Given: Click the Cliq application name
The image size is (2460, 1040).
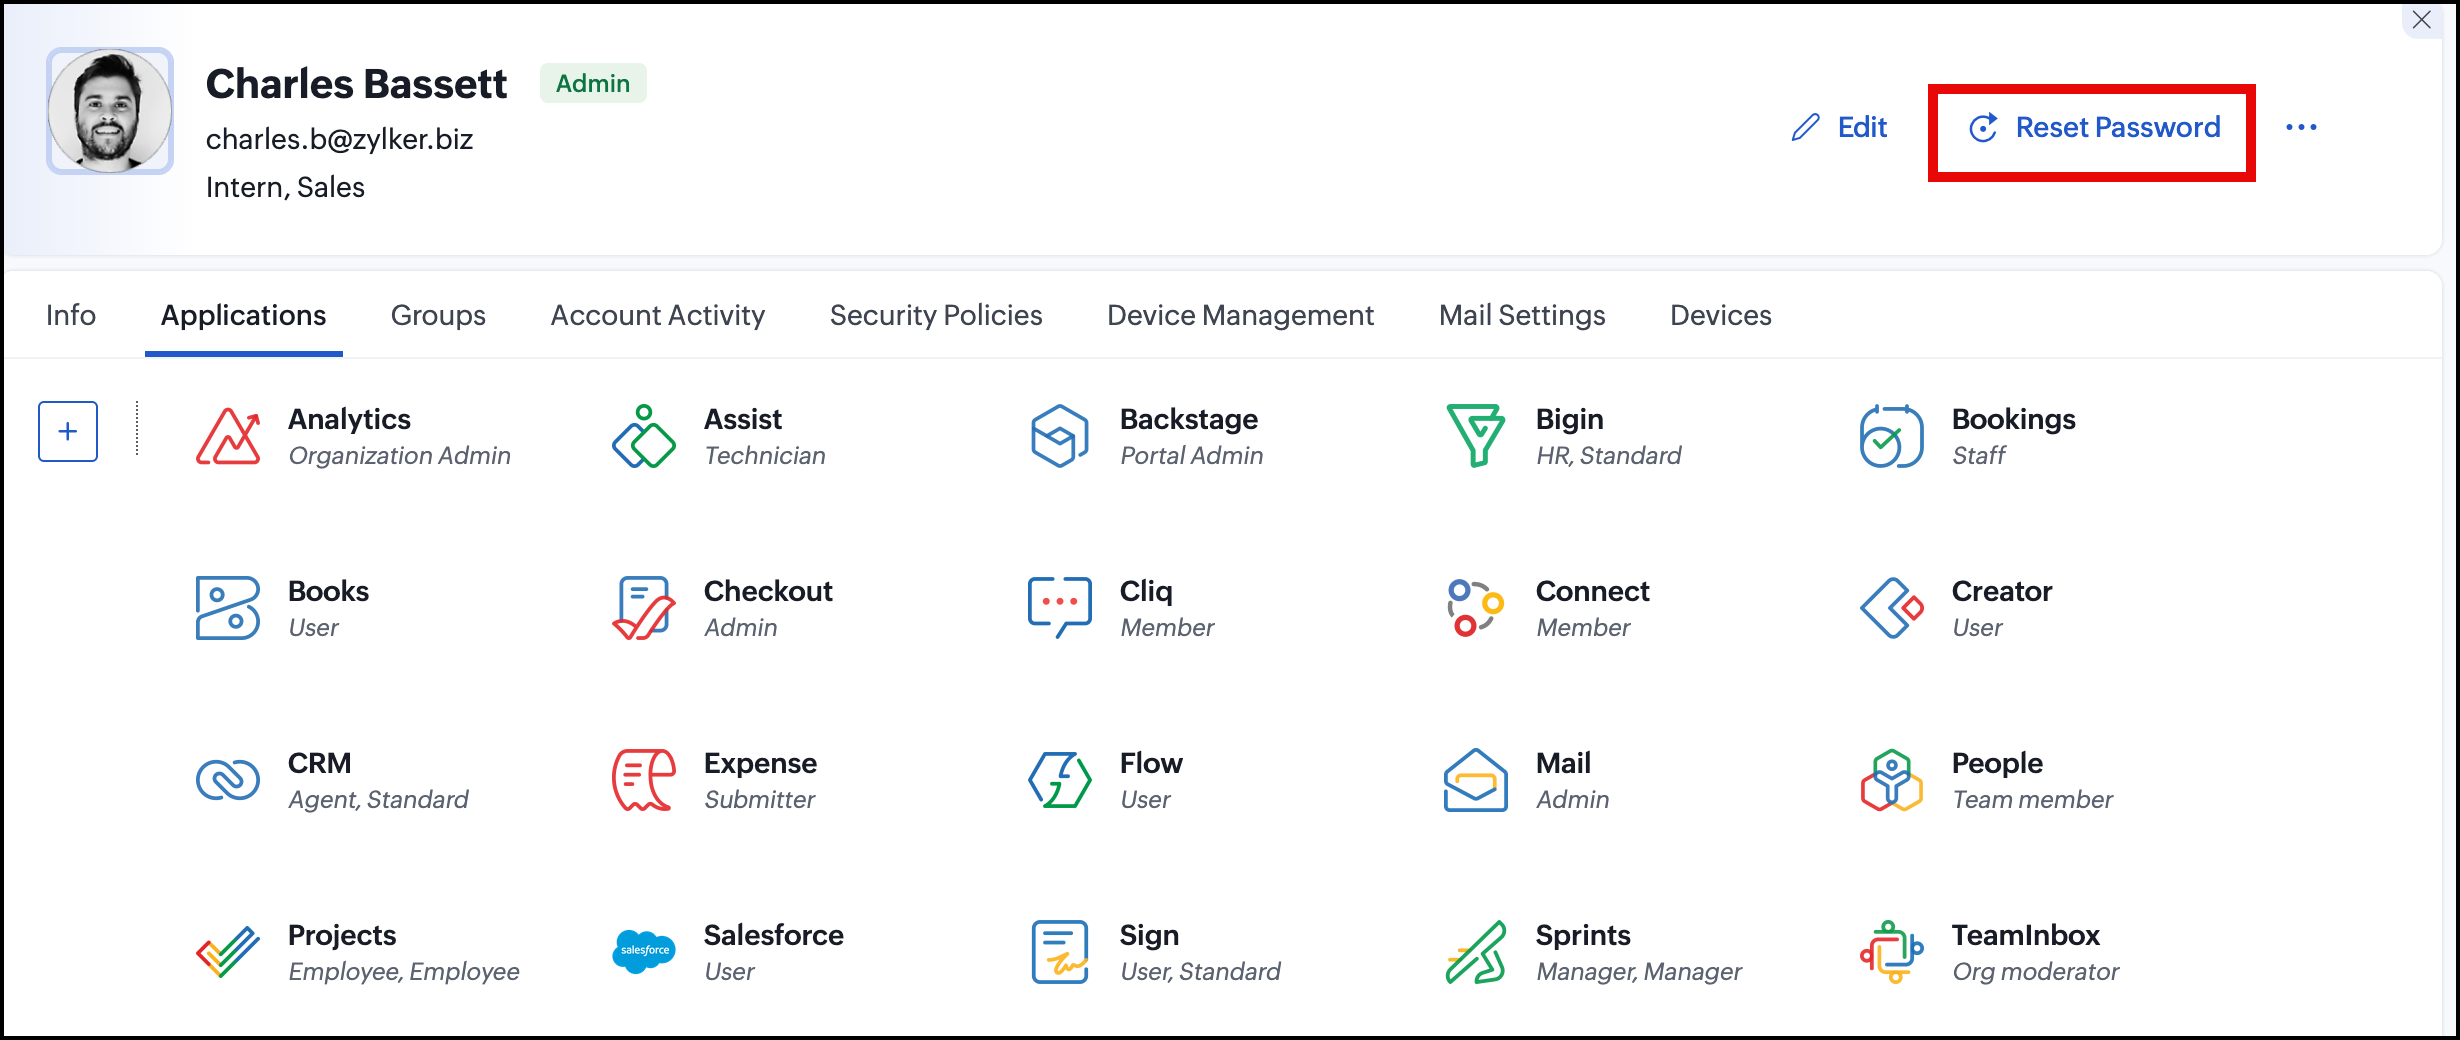Looking at the screenshot, I should tap(1146, 591).
